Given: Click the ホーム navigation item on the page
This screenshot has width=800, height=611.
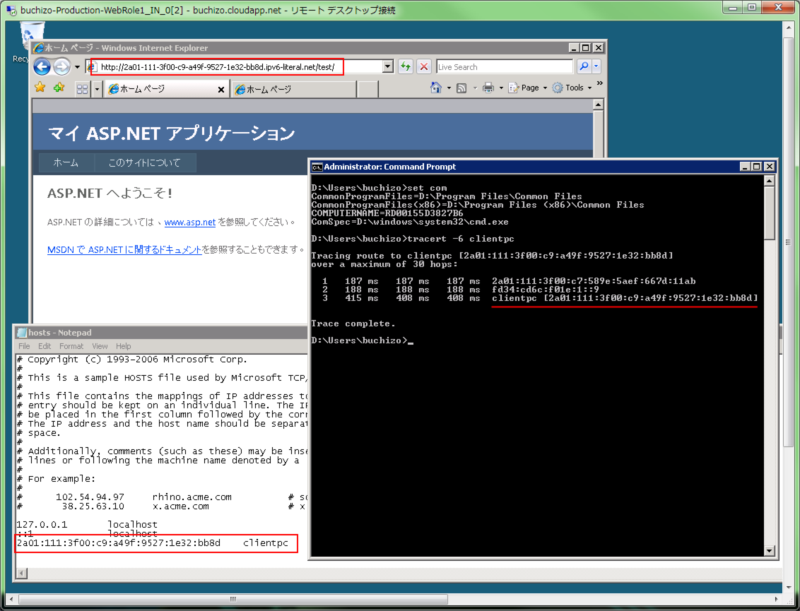Looking at the screenshot, I should tap(66, 163).
